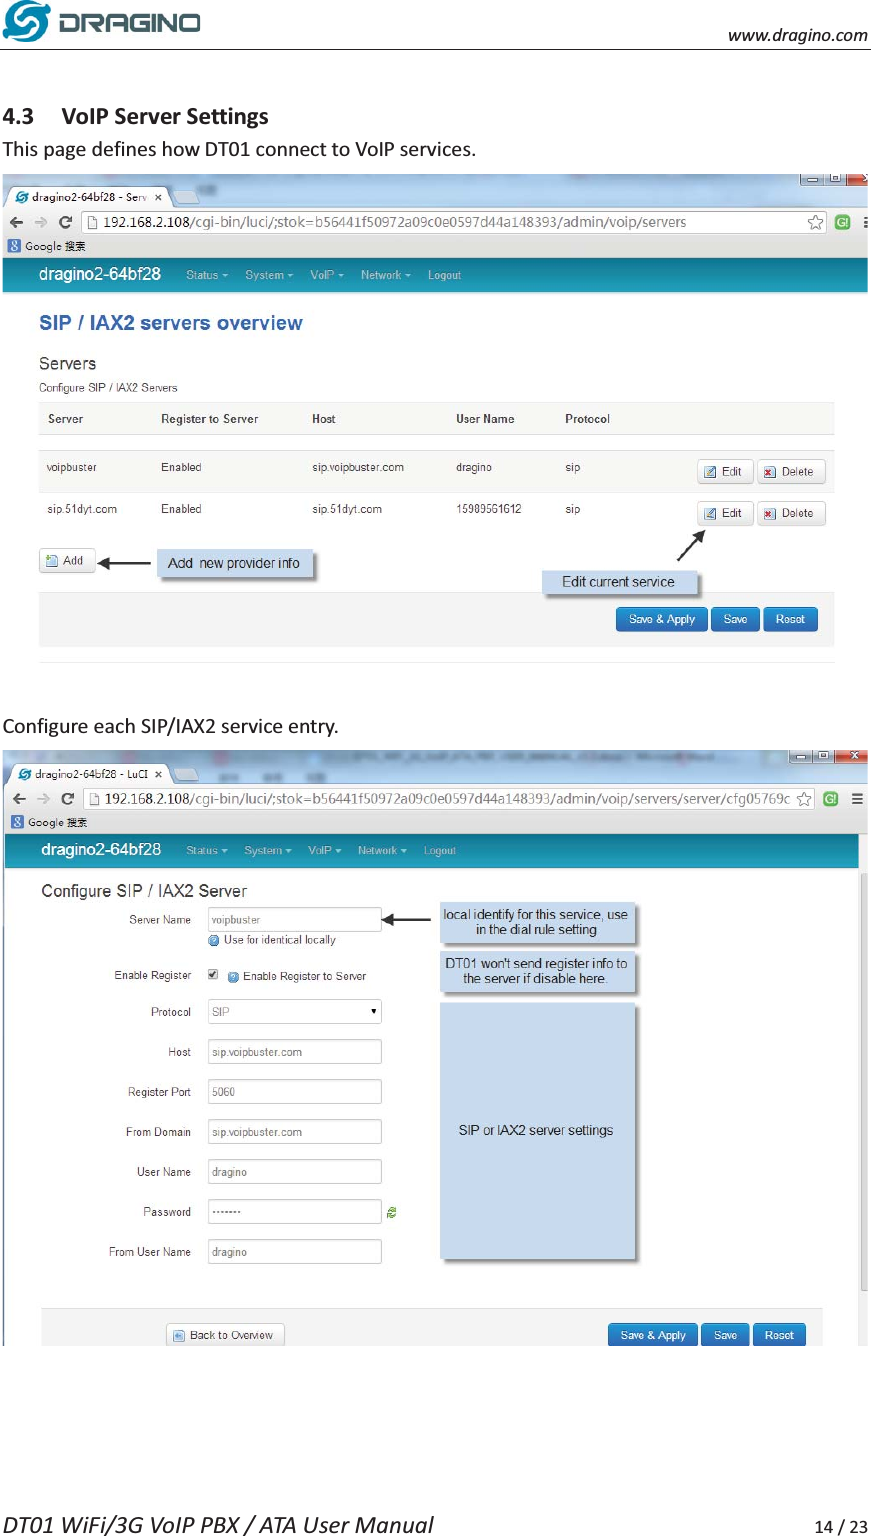Screen dimensions: 871x1536
Task: Edit the voipbuster server entry
Action: point(725,472)
